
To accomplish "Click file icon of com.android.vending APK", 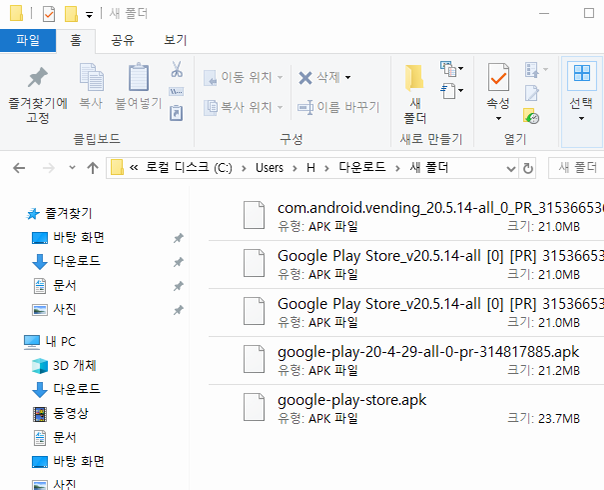I will pos(254,215).
